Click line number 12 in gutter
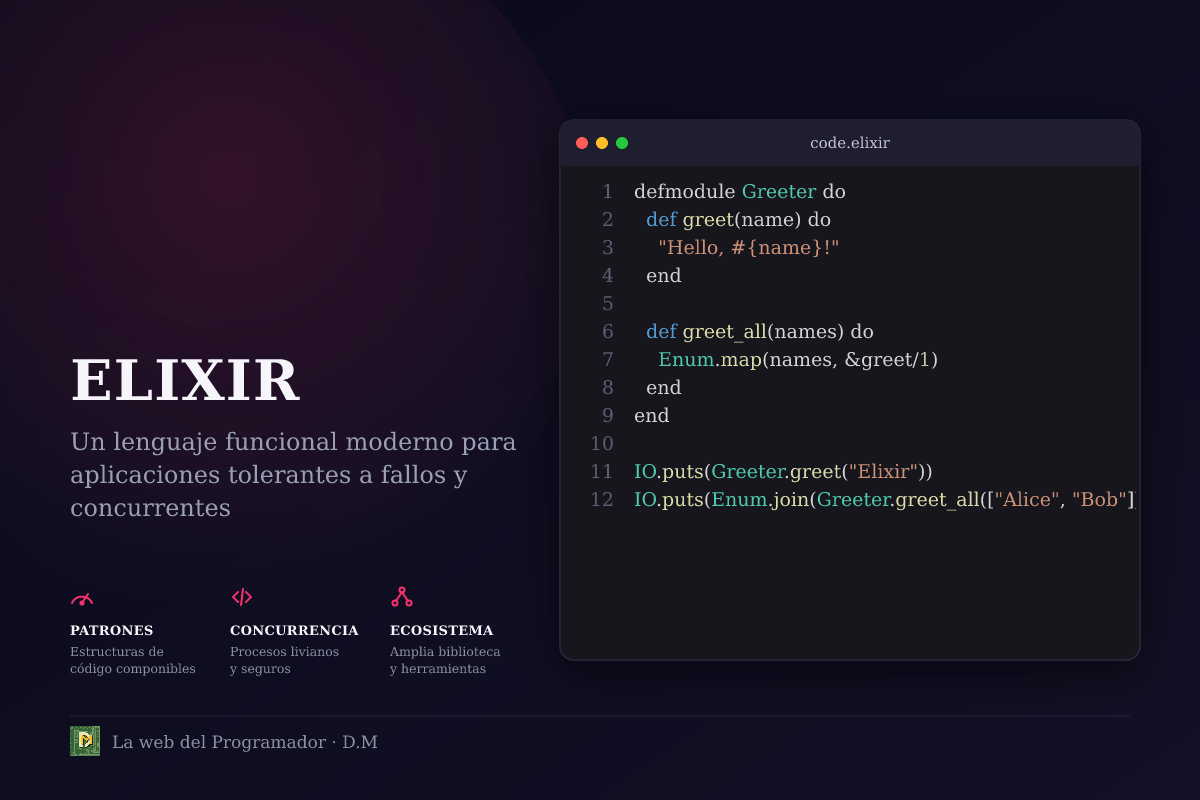 tap(602, 499)
